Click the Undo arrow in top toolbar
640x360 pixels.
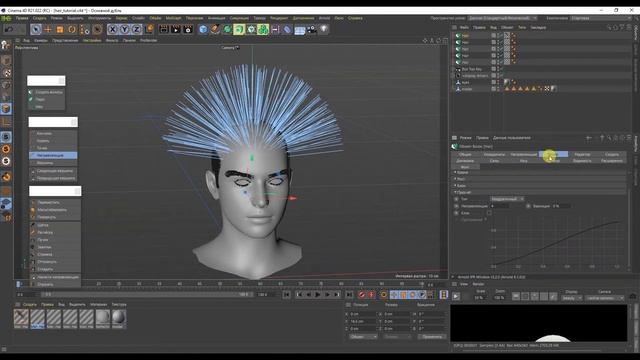point(9,29)
